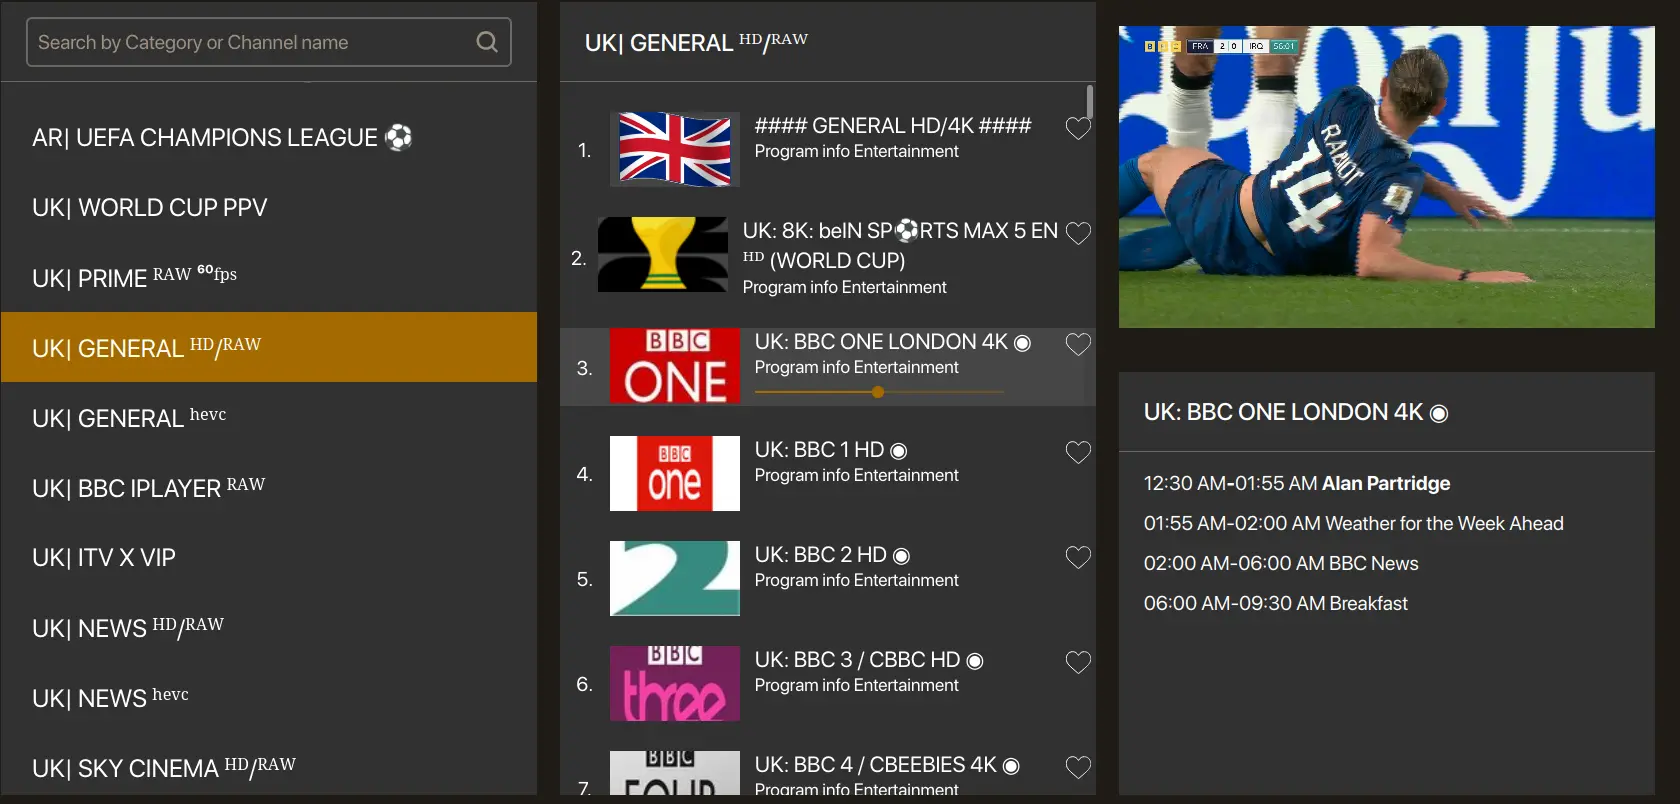The image size is (1680, 804).
Task: Open the UK| NEWS HD/RAW category
Action: pyautogui.click(x=269, y=627)
